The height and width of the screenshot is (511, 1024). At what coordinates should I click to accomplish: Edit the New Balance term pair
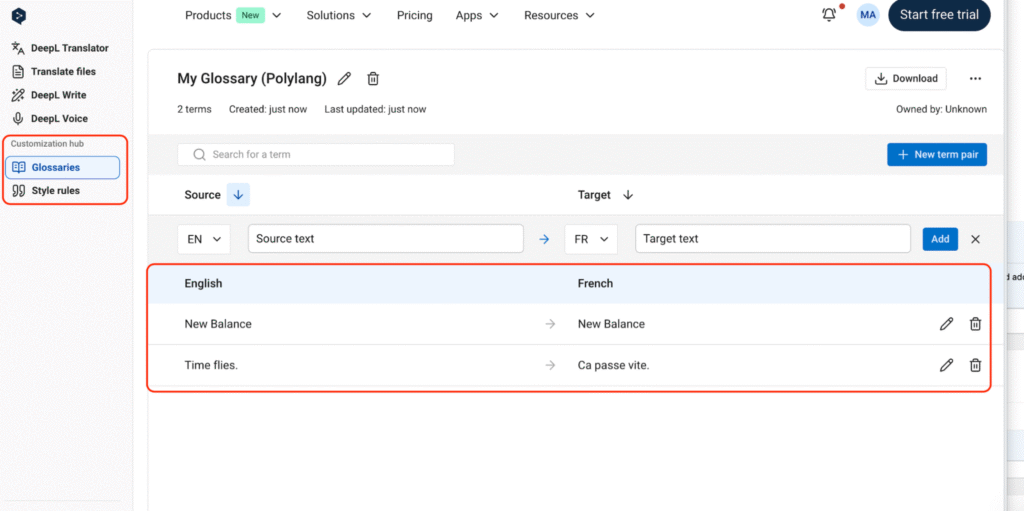coord(946,323)
